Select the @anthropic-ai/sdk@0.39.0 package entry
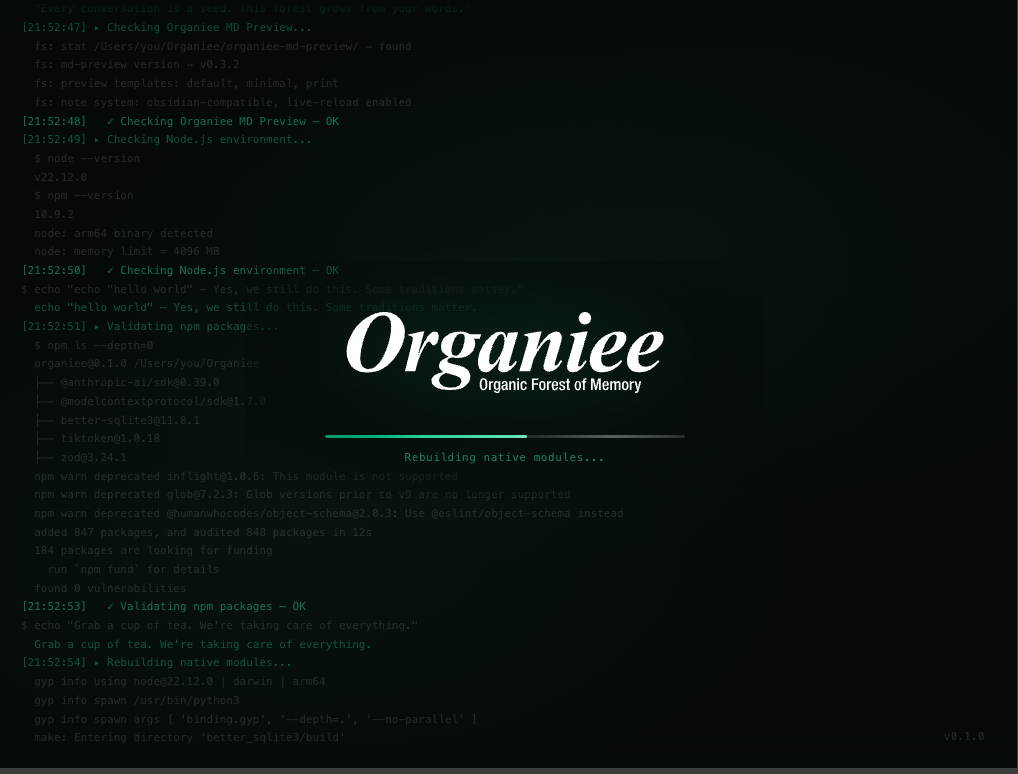 click(x=140, y=382)
